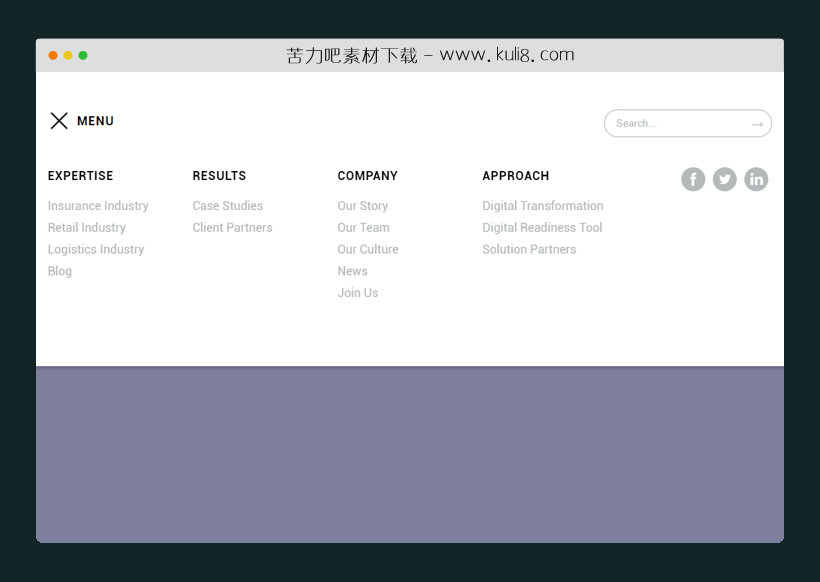
Task: Open the Digital Transformation link
Action: (x=543, y=206)
